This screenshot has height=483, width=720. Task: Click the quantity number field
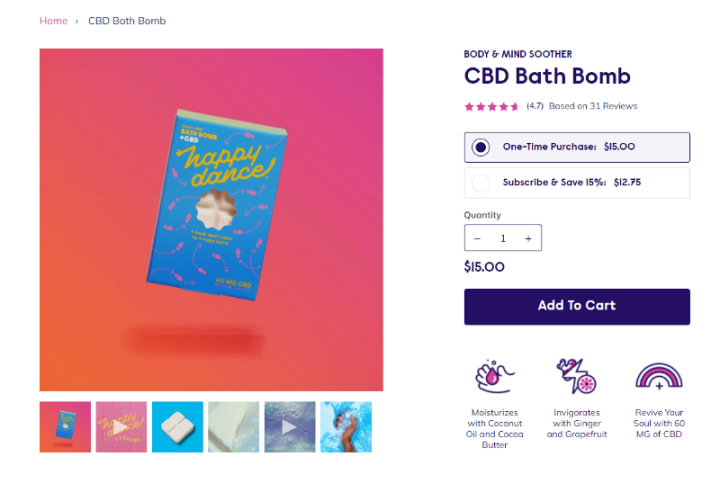(503, 238)
